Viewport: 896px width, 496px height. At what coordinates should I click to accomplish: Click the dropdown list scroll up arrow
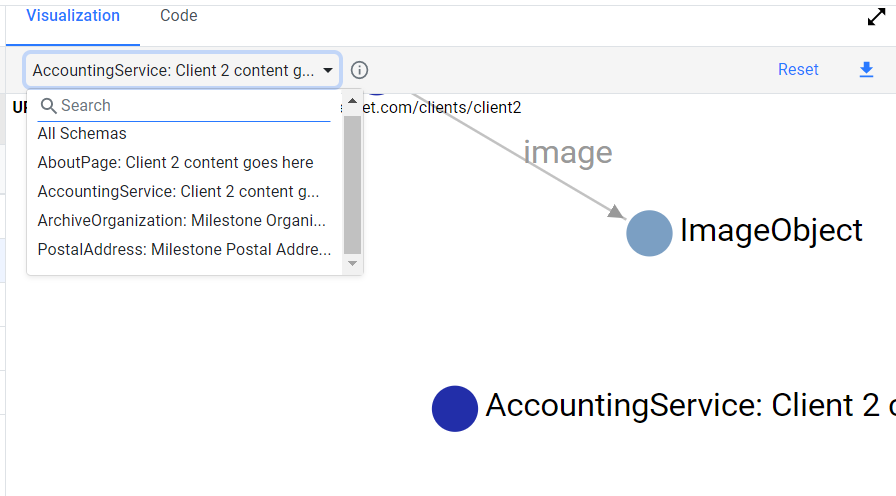click(353, 101)
